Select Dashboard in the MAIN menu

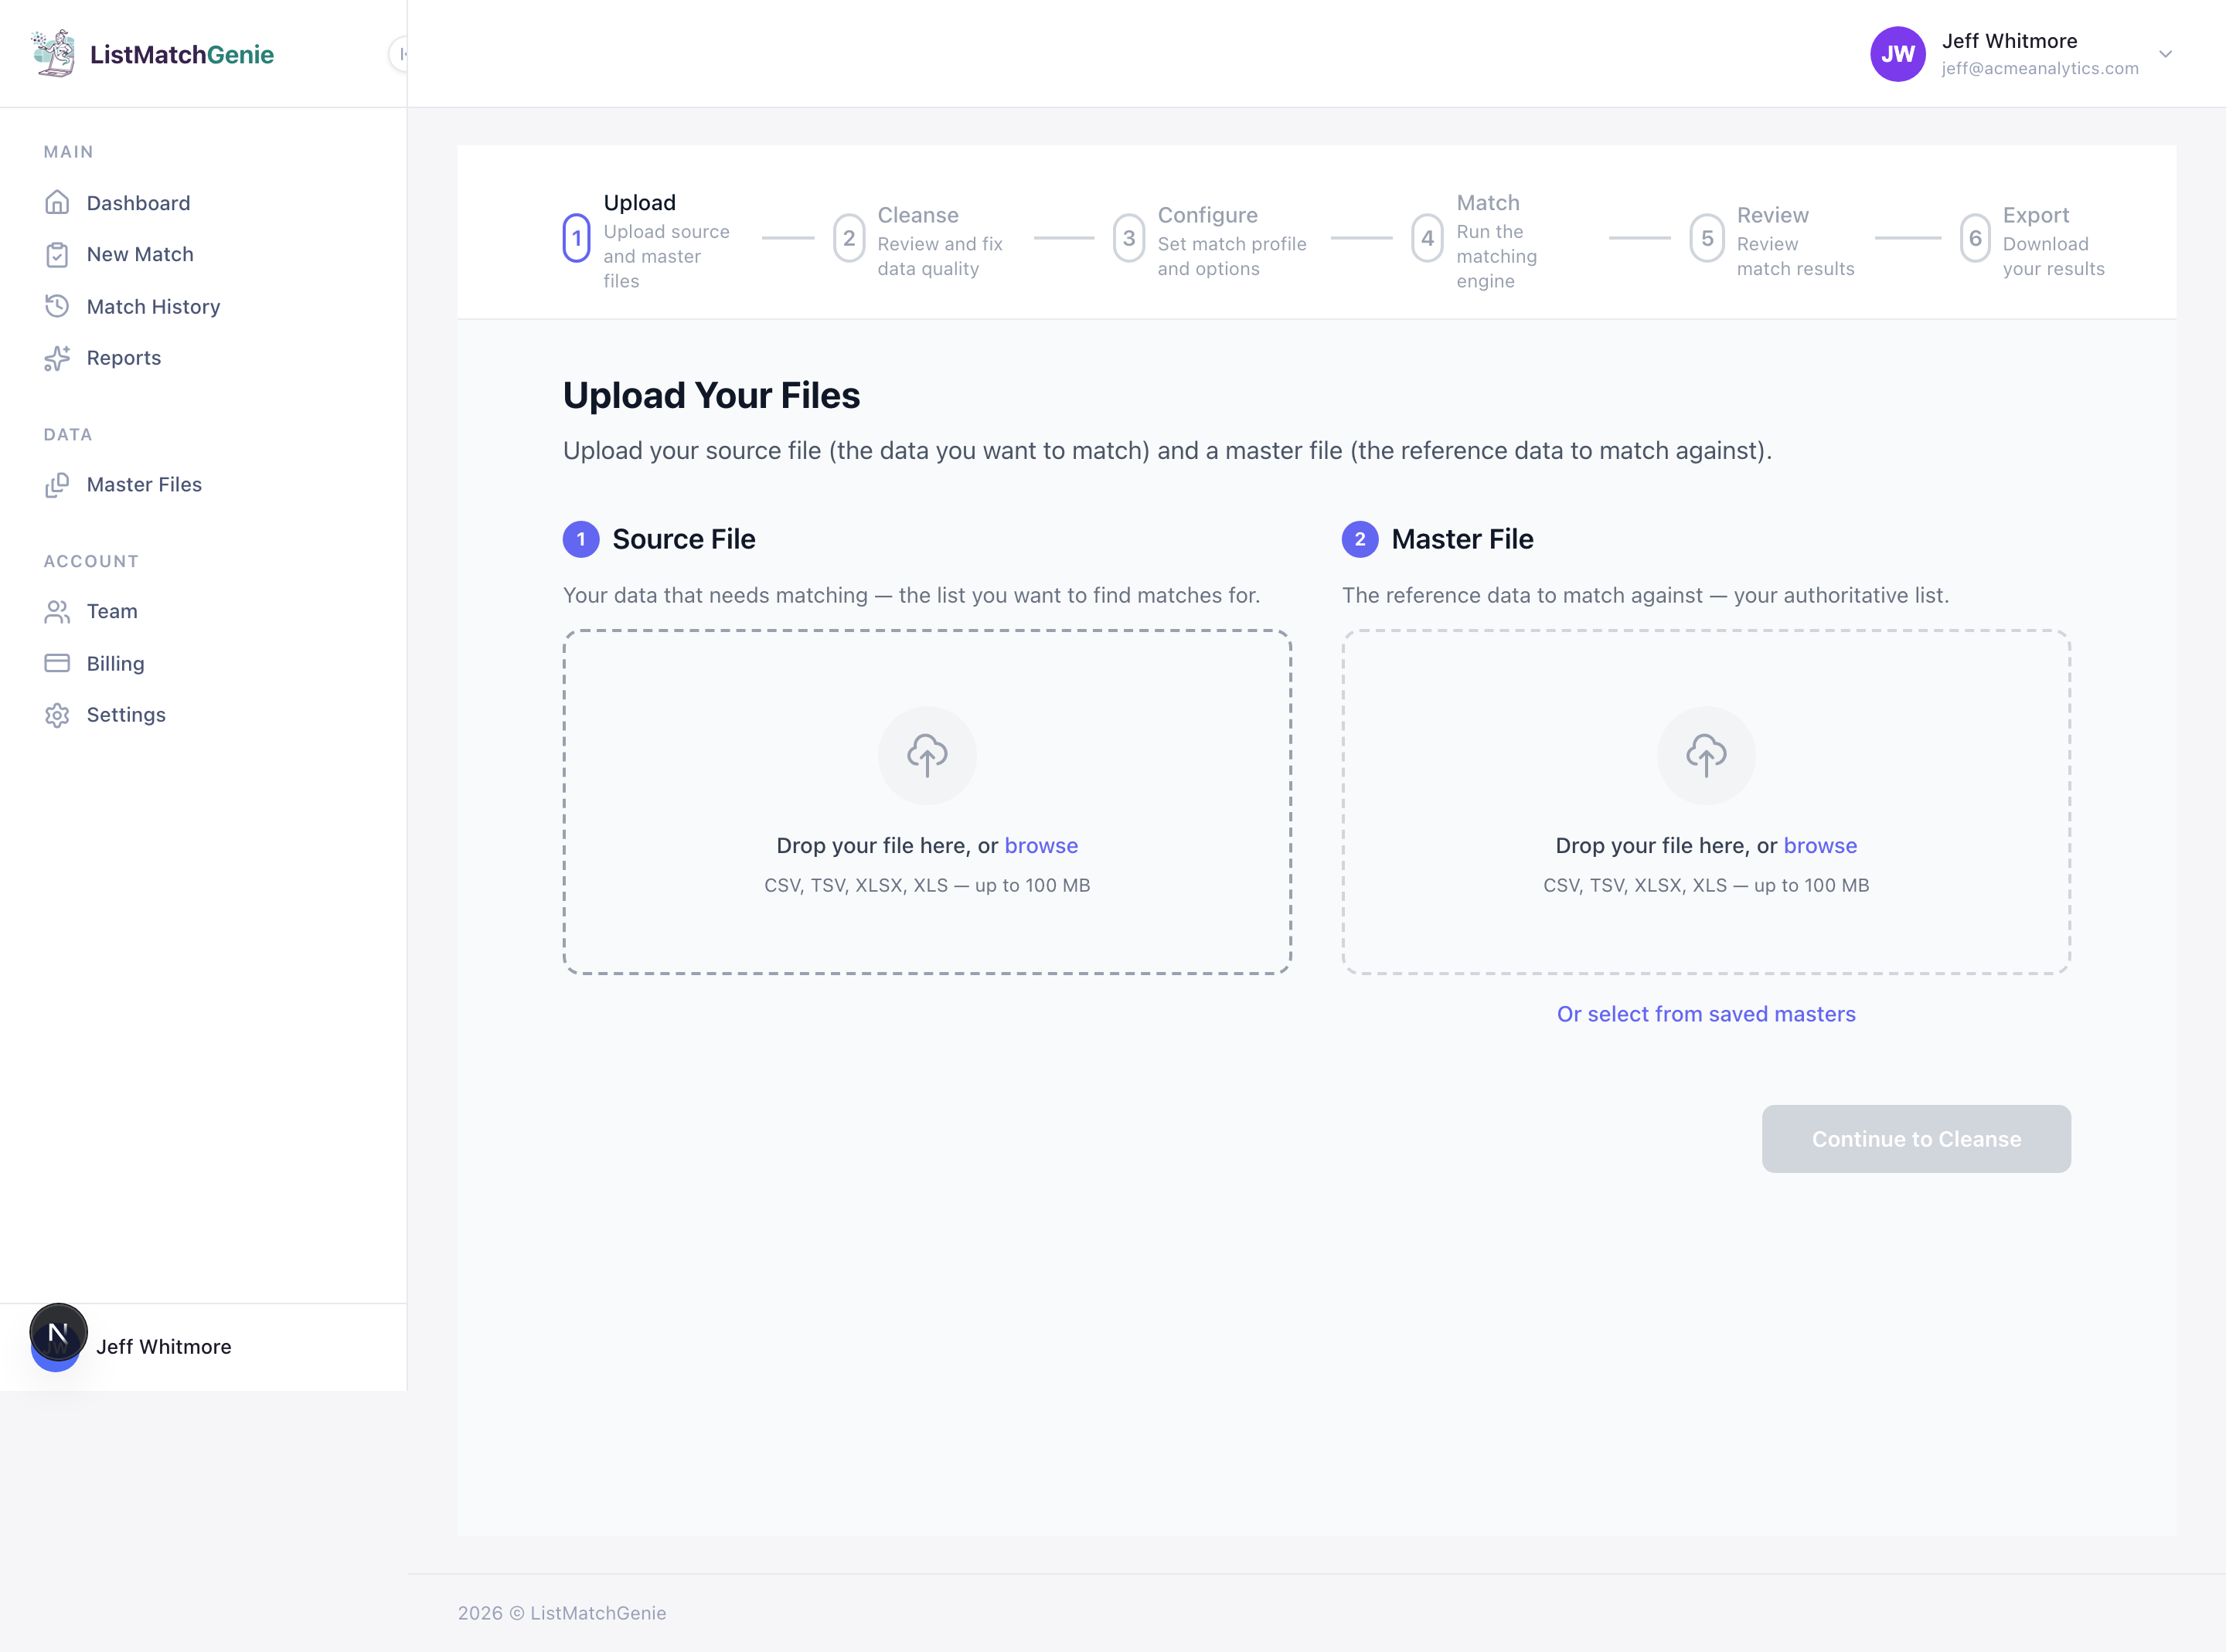coord(138,202)
